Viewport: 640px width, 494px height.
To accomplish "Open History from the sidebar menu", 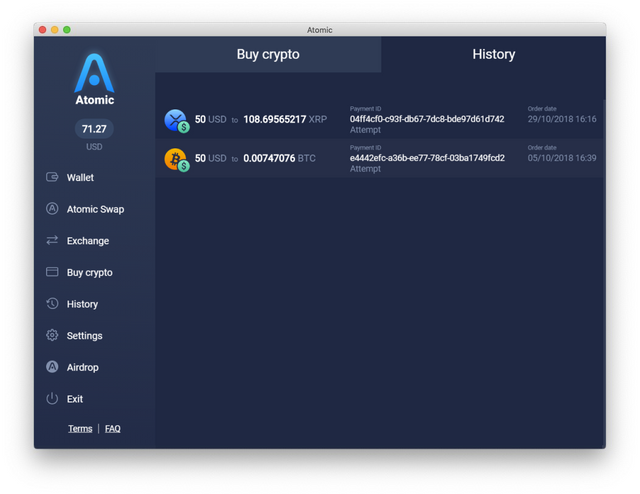I will (82, 304).
